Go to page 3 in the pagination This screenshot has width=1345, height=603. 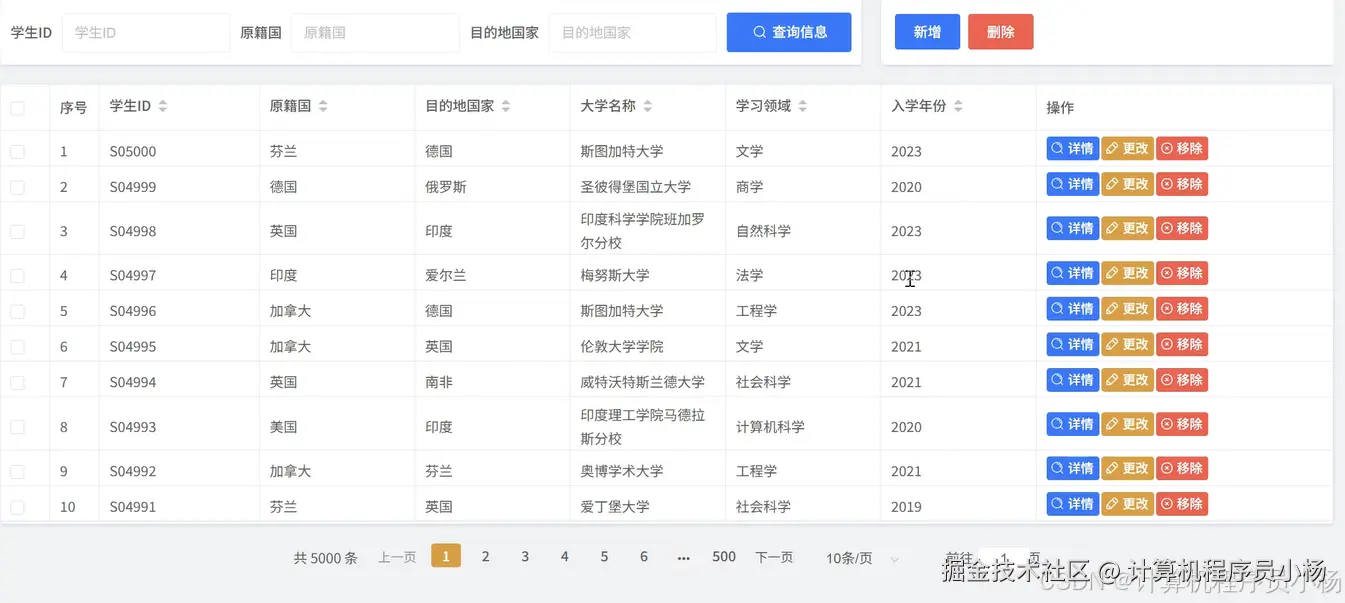tap(524, 556)
